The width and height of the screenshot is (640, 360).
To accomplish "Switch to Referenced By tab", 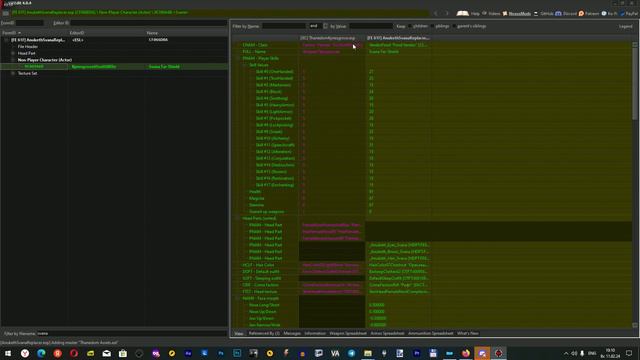I will pyautogui.click(x=264, y=333).
